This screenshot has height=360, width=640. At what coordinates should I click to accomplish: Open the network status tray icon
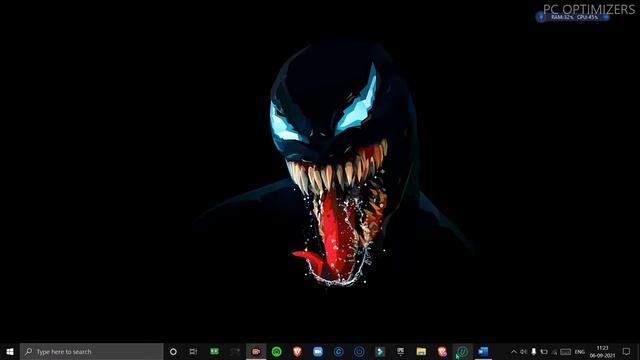coord(554,352)
